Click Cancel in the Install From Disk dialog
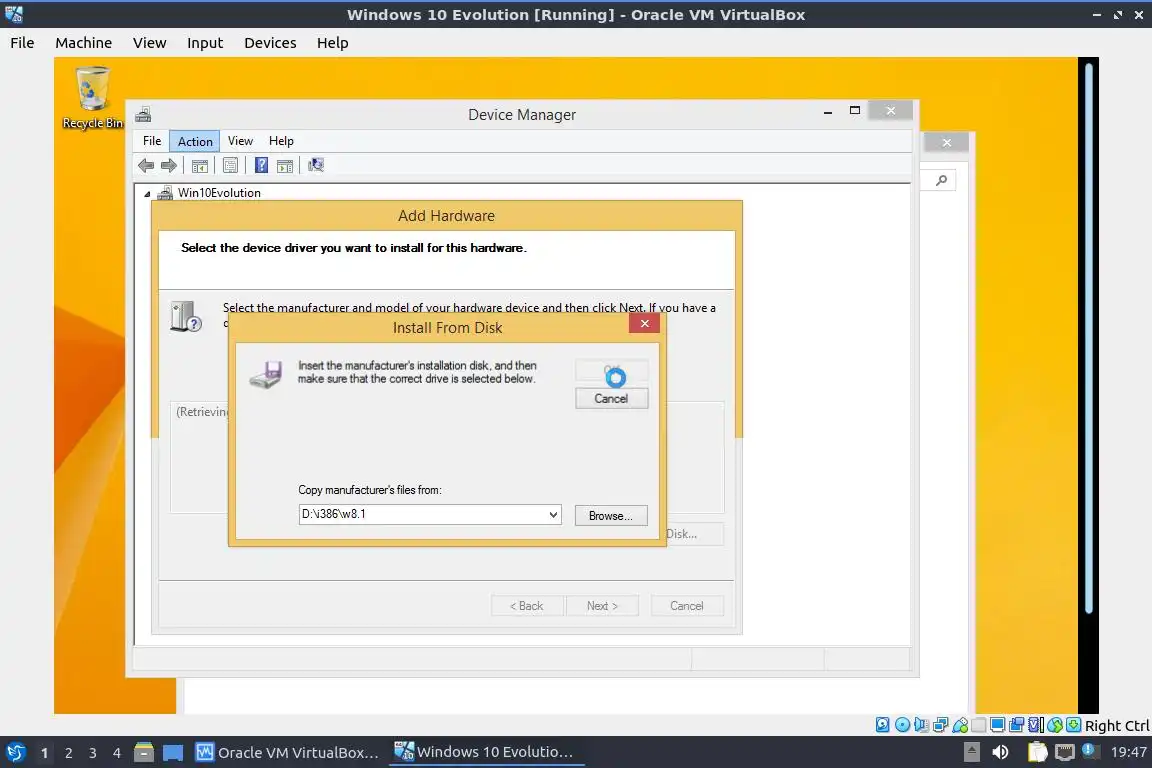The image size is (1152, 768). click(611, 398)
